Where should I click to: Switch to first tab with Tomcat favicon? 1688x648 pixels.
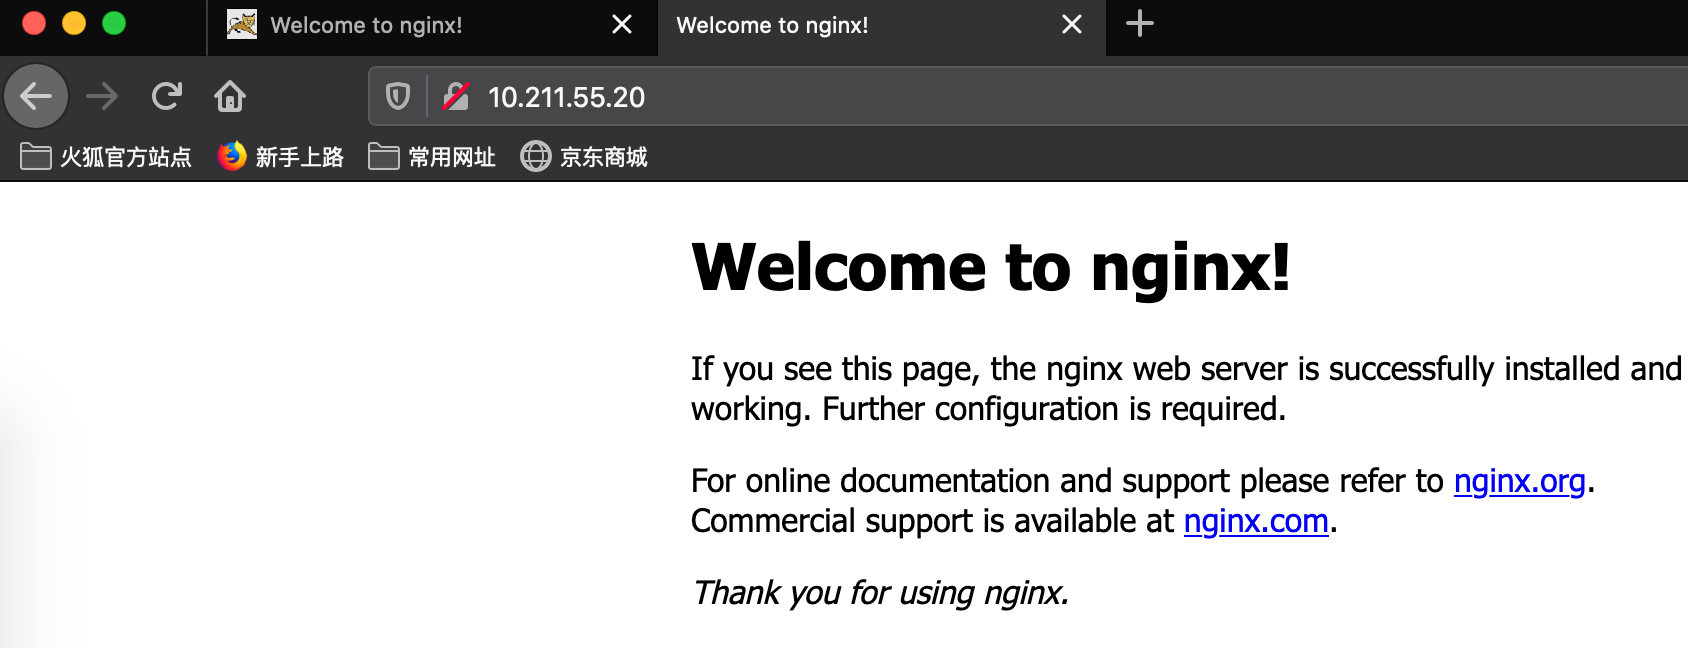pos(431,26)
